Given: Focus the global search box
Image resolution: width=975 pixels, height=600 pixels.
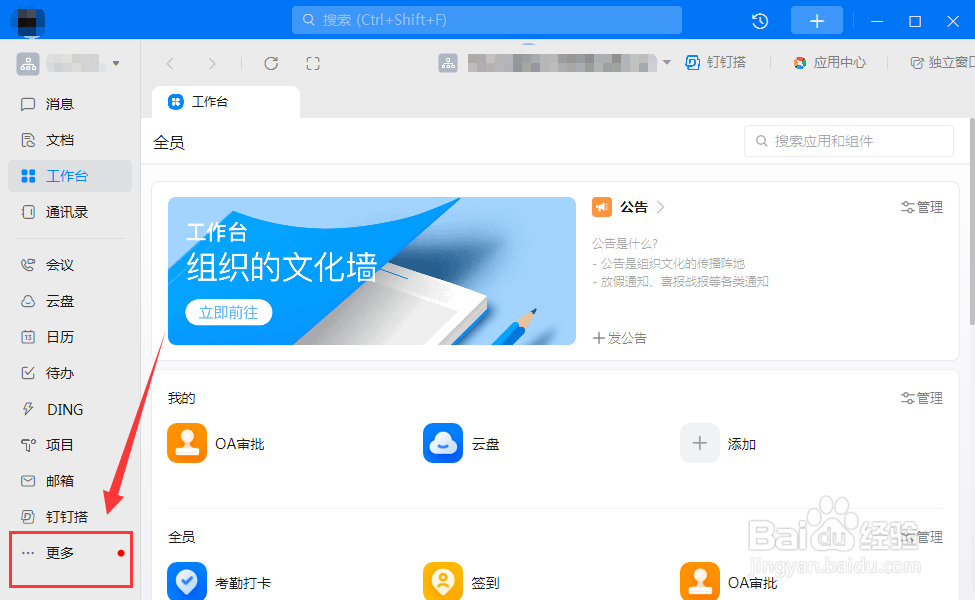Looking at the screenshot, I should [x=487, y=20].
